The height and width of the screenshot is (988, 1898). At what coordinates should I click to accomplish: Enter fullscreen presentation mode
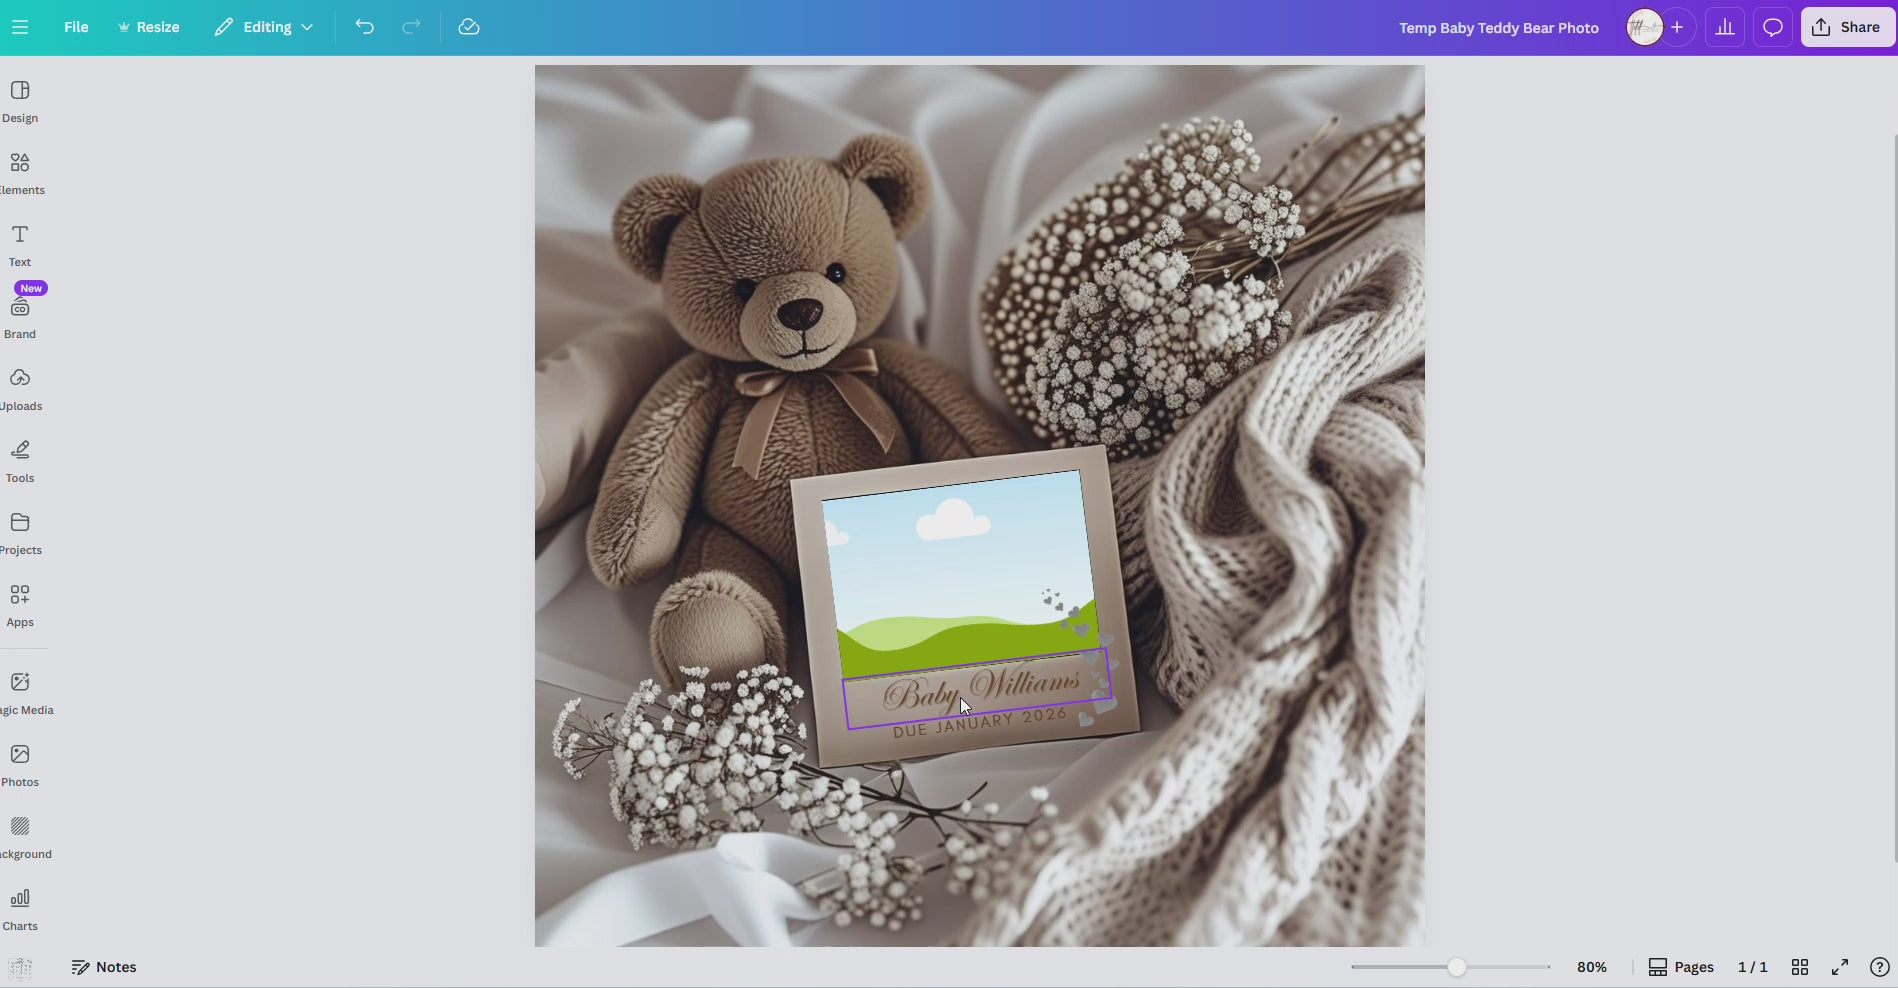(1839, 966)
